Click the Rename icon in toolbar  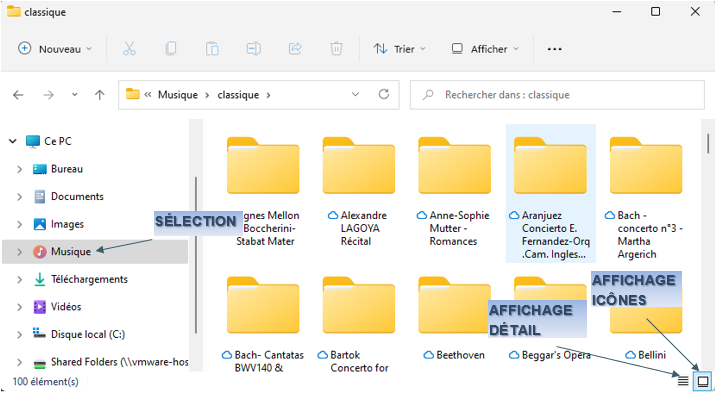coord(254,48)
